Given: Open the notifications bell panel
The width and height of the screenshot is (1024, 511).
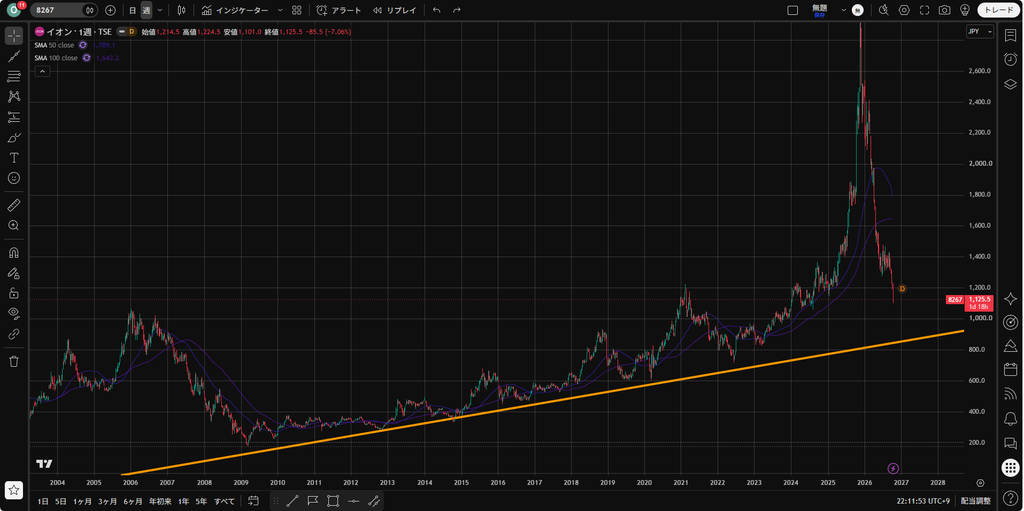Looking at the screenshot, I should [x=1010, y=418].
